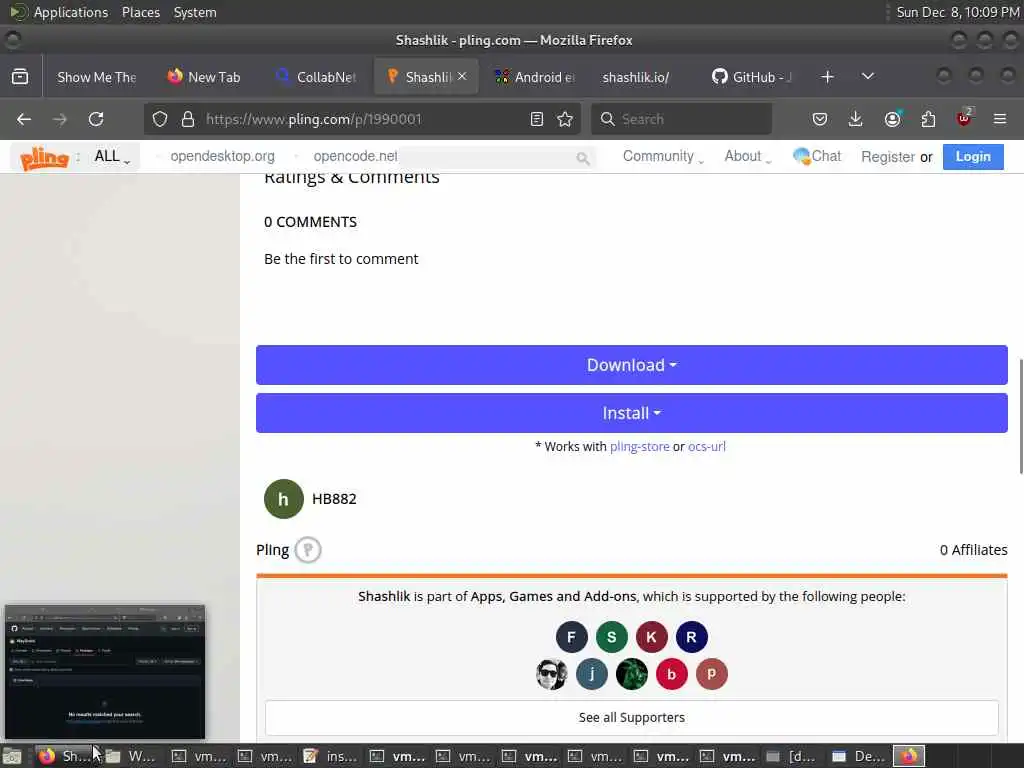The image size is (1024, 768).
Task: Switch to Show Me The tab
Action: tap(97, 77)
